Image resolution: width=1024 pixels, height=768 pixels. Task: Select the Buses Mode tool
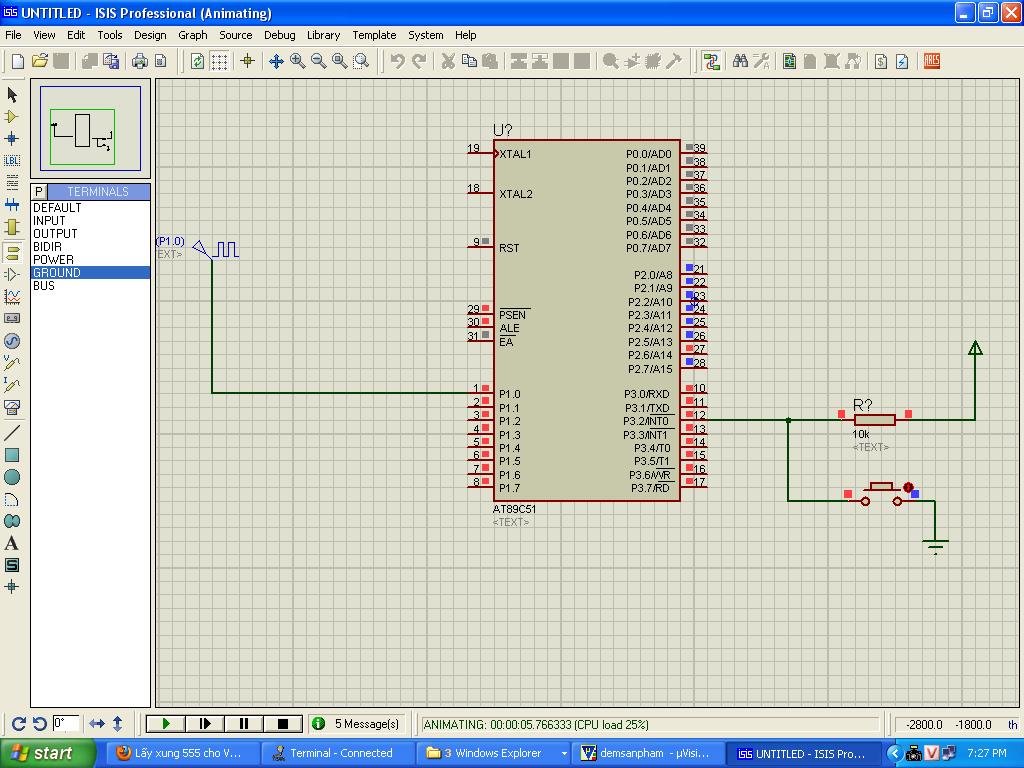(x=12, y=204)
